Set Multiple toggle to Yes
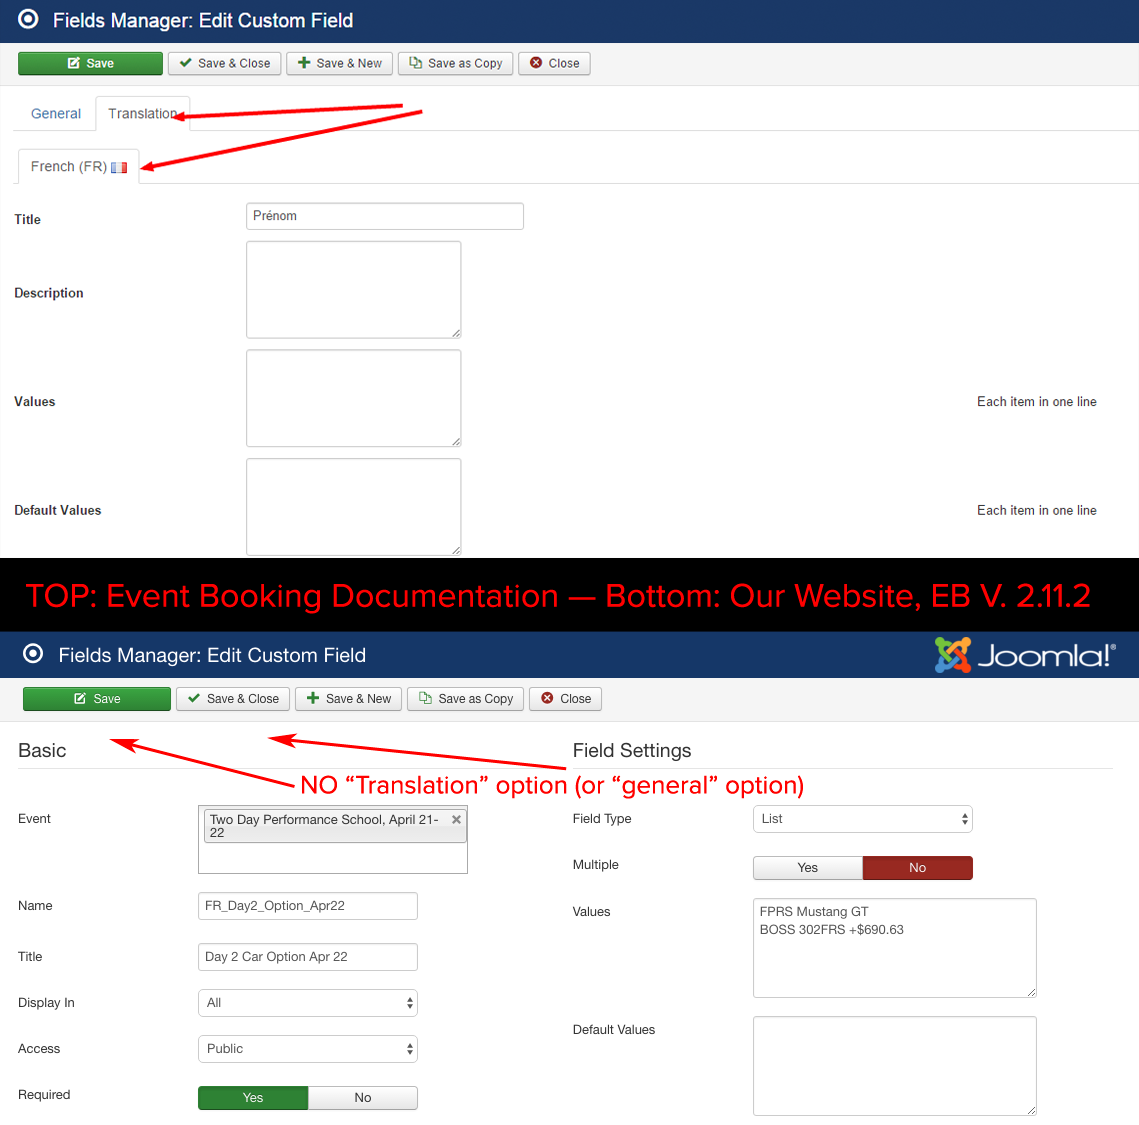Screen dimensions: 1139x1125 tap(807, 868)
